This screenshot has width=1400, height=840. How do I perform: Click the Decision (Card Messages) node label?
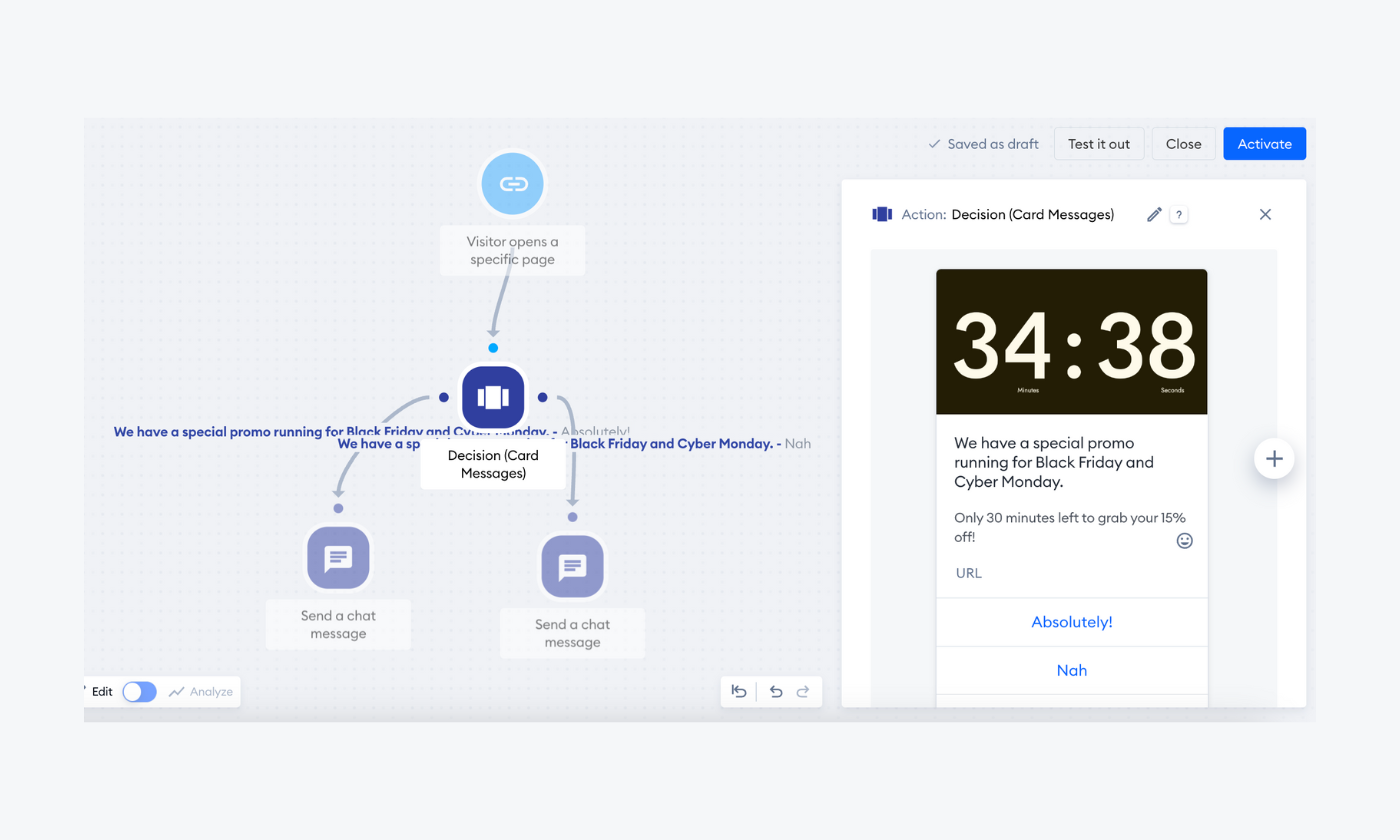(493, 464)
